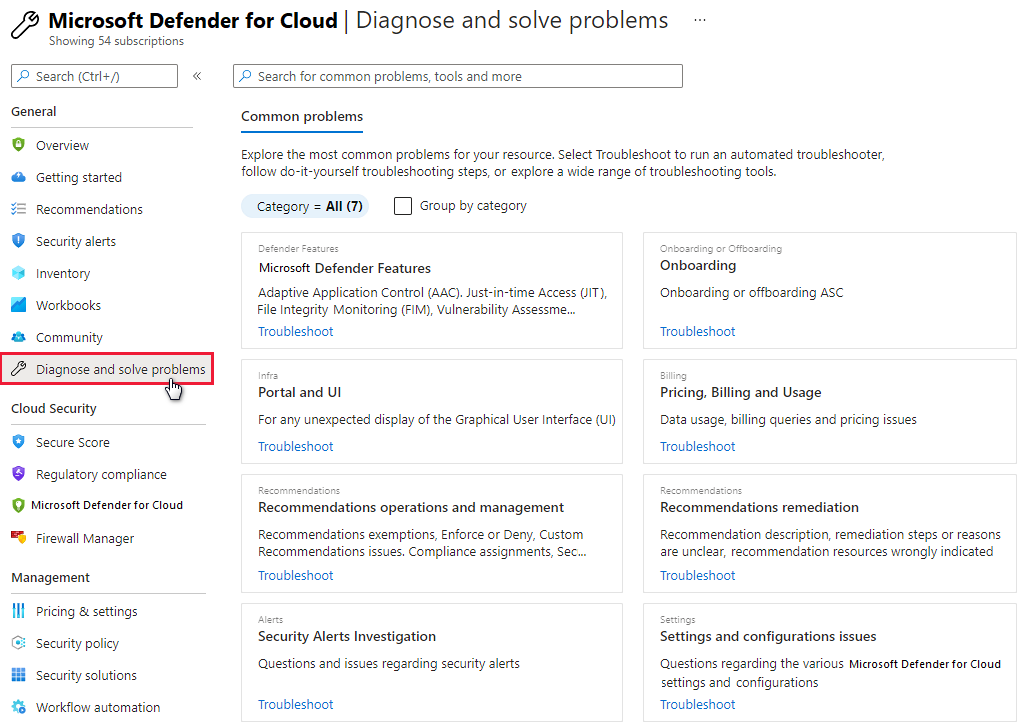Click Troubleshoot under Microsoft Defender Features
Image resolution: width=1020 pixels, height=725 pixels.
(x=295, y=331)
